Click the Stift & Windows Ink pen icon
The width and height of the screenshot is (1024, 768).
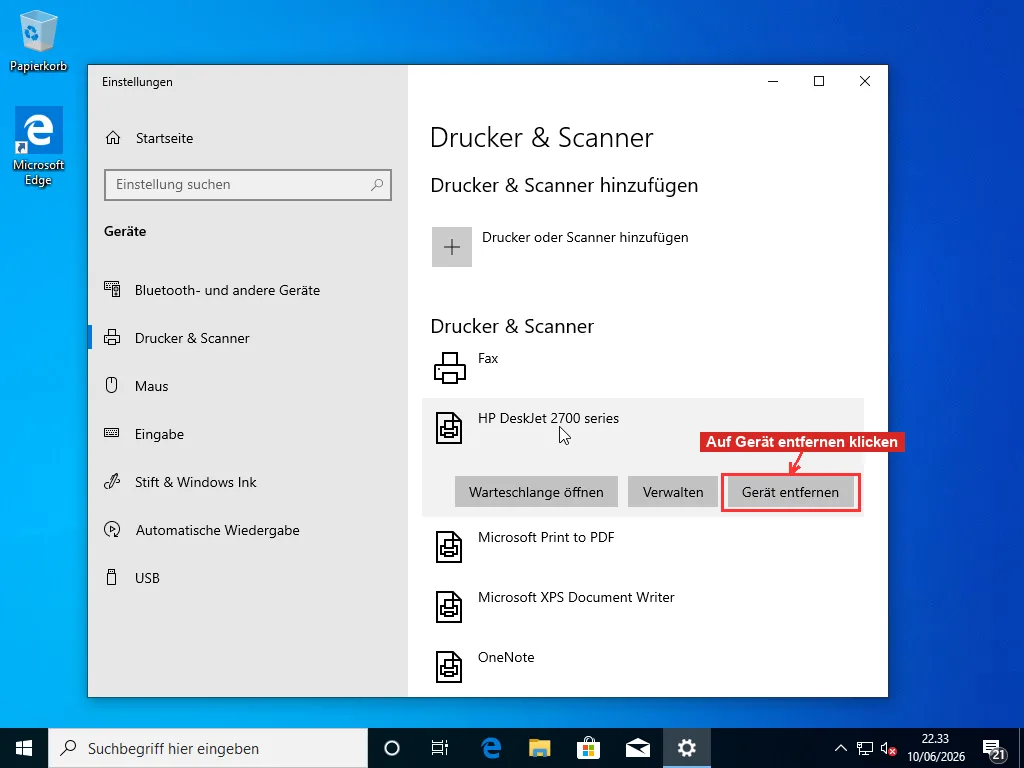point(112,482)
